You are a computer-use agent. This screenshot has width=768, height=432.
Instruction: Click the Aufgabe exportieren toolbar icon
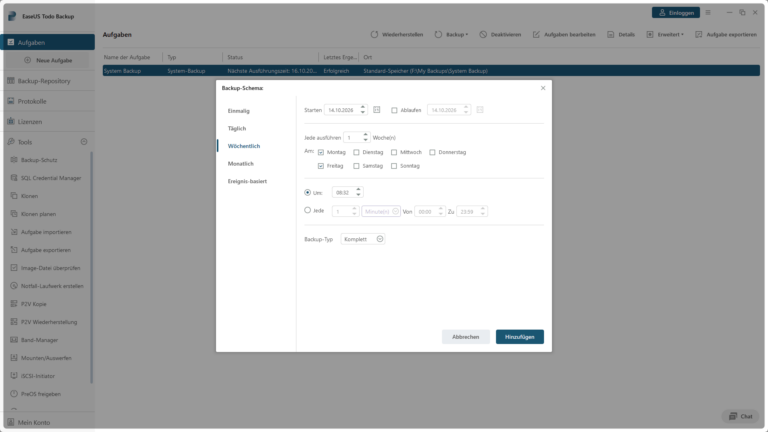click(698, 34)
